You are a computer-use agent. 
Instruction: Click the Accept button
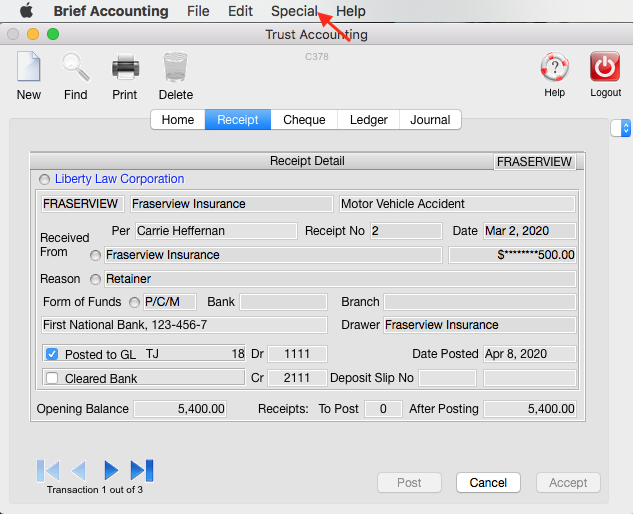click(x=568, y=483)
